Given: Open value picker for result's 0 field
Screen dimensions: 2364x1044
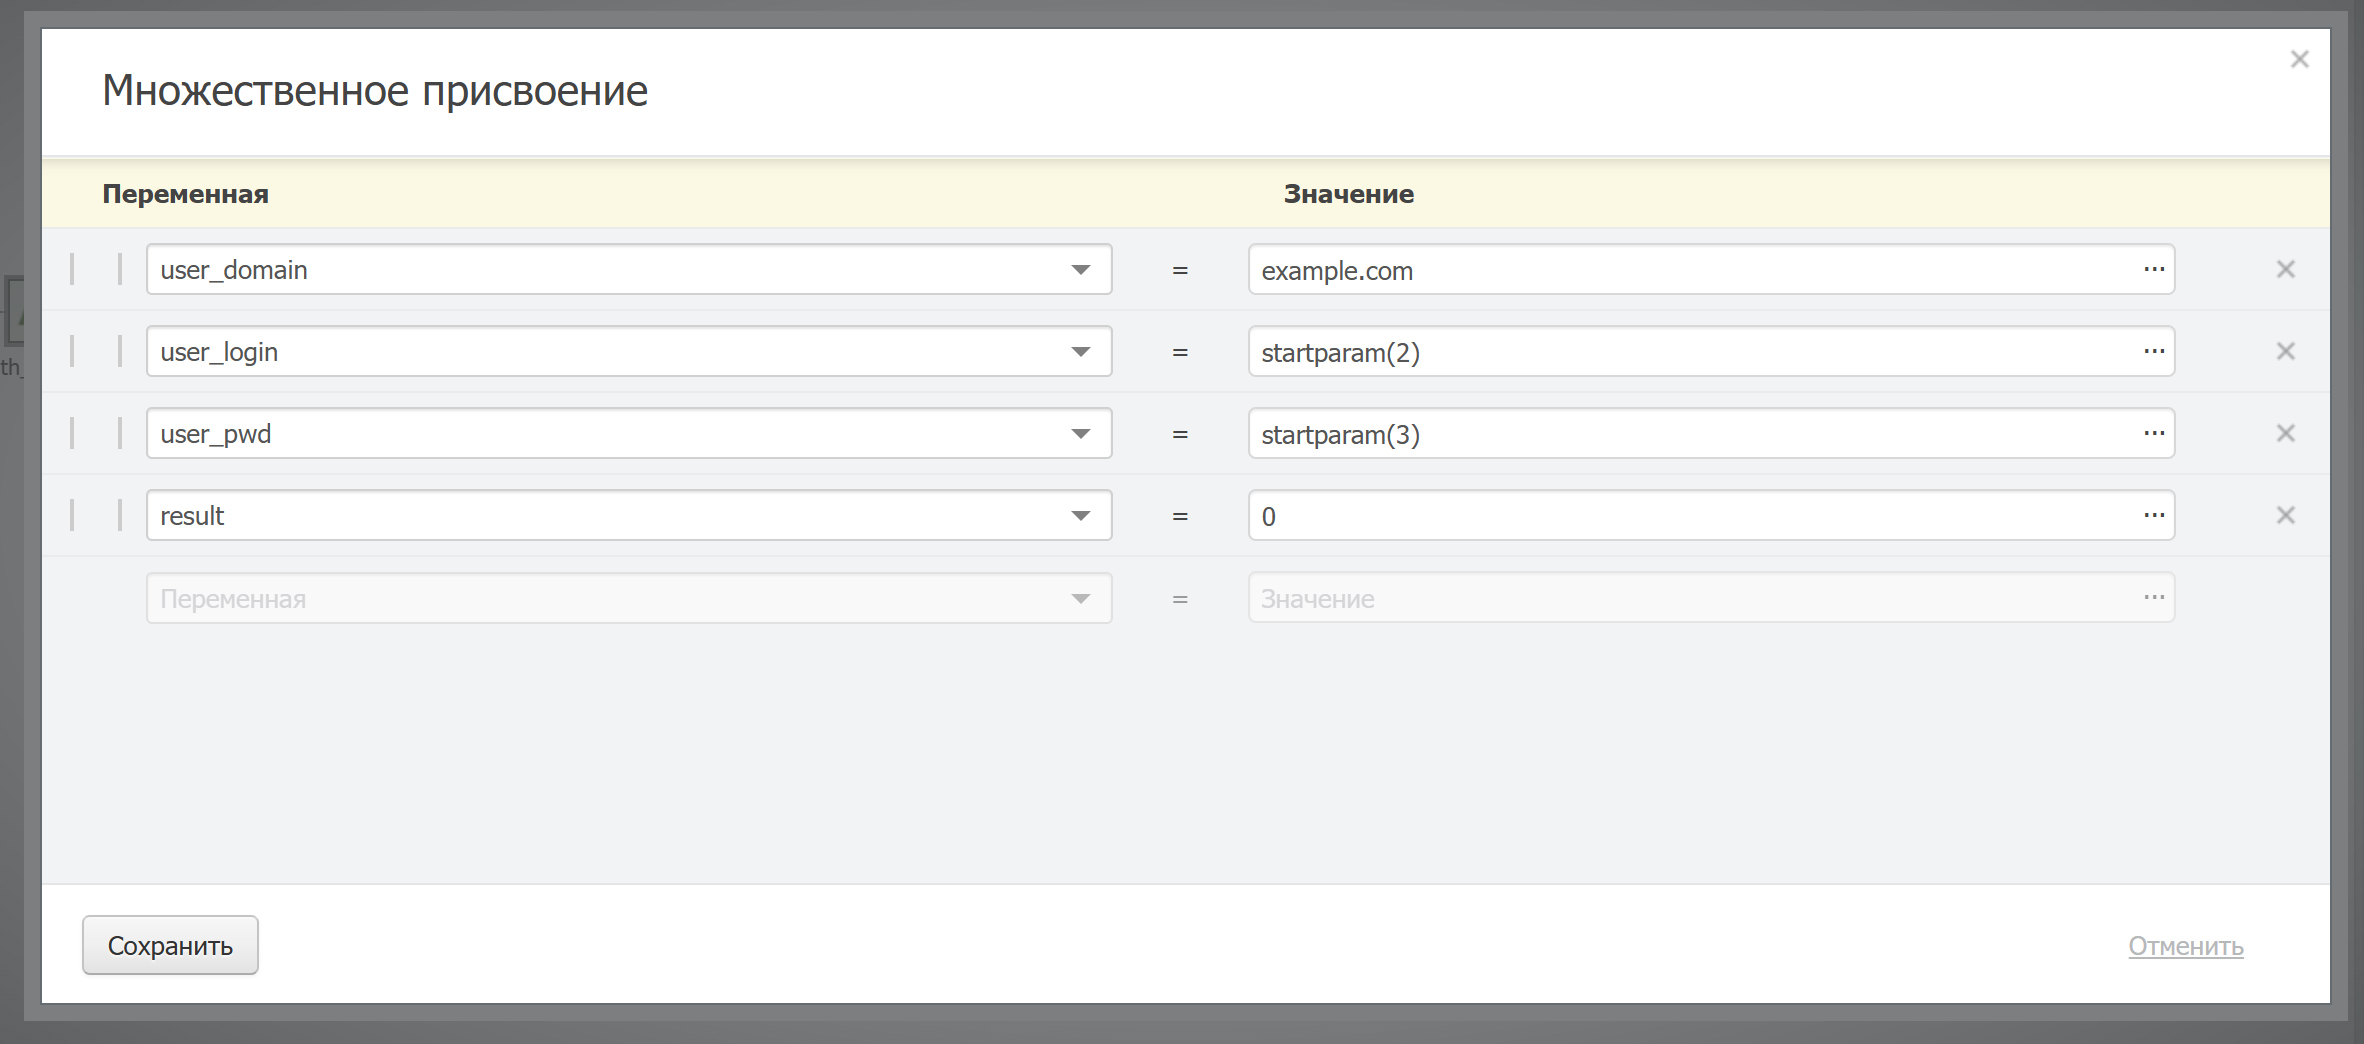Looking at the screenshot, I should (x=2153, y=515).
